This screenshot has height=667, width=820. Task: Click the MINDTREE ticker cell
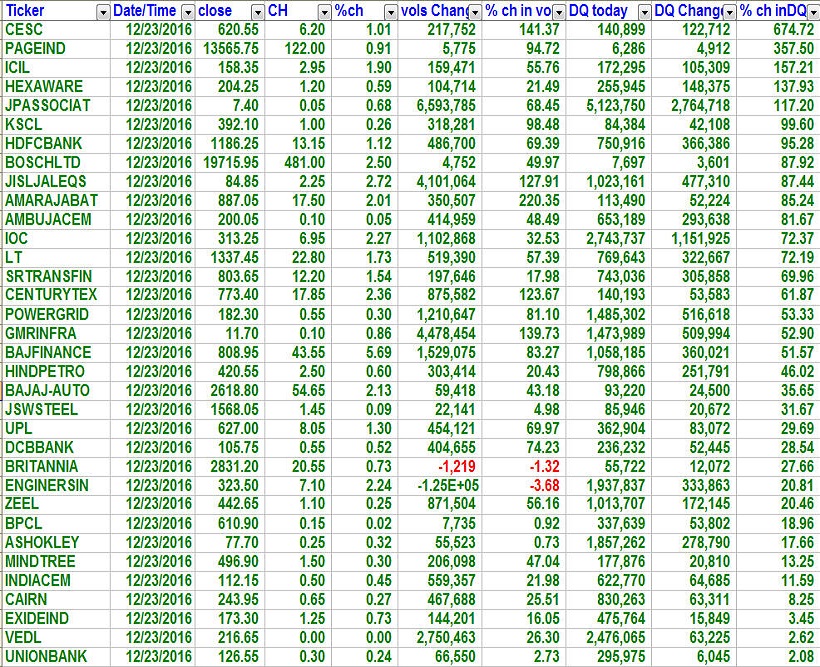coord(55,561)
